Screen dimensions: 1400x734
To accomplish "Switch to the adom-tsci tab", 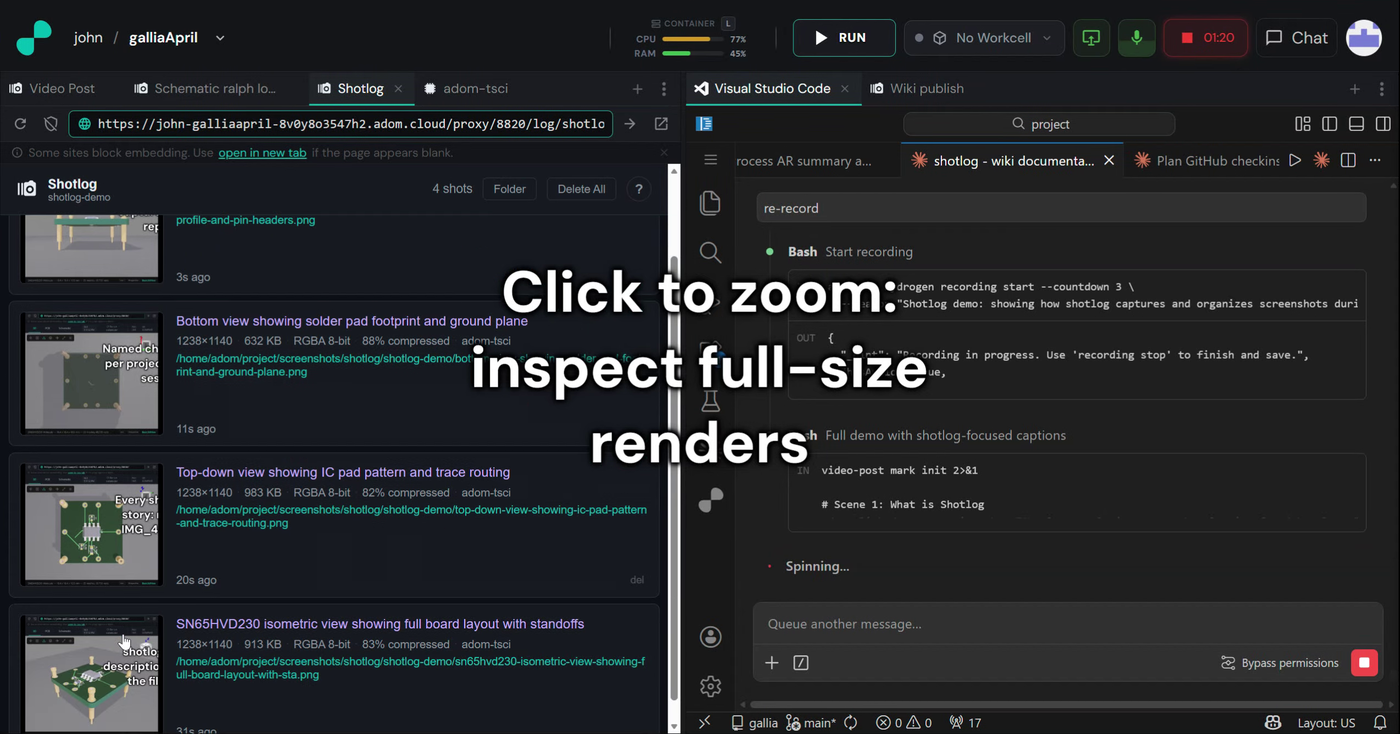I will 466,89.
